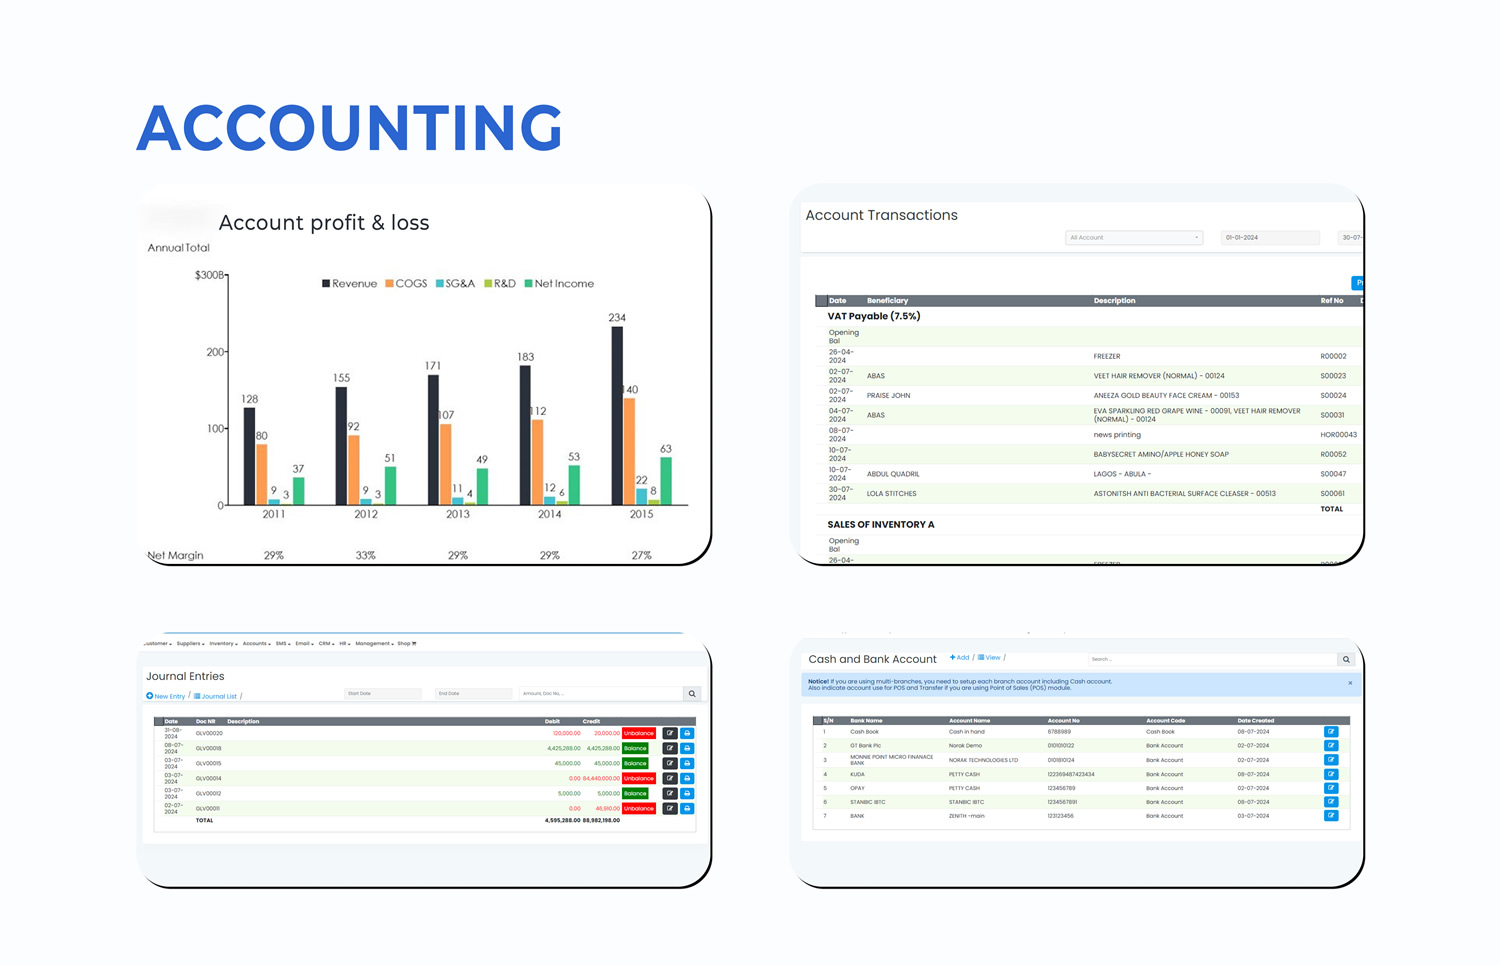The height and width of the screenshot is (965, 1500).
Task: Click the 01-01-2024 date field
Action: pos(1268,238)
